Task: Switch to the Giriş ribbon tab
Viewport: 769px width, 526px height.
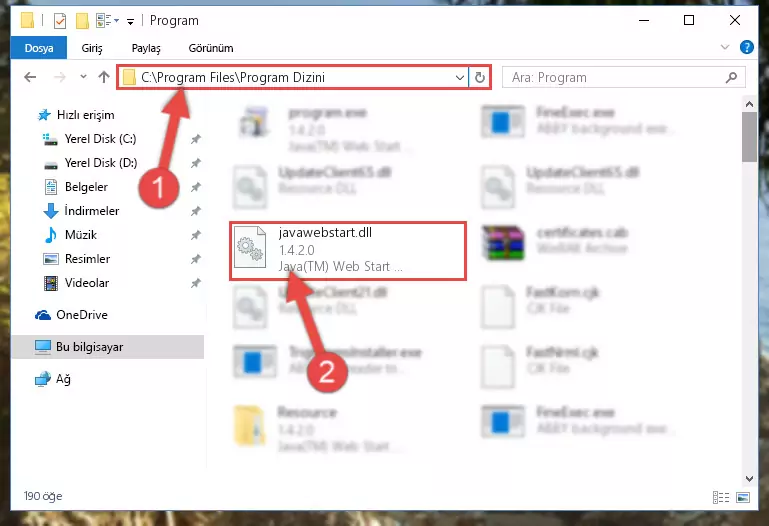Action: click(92, 48)
